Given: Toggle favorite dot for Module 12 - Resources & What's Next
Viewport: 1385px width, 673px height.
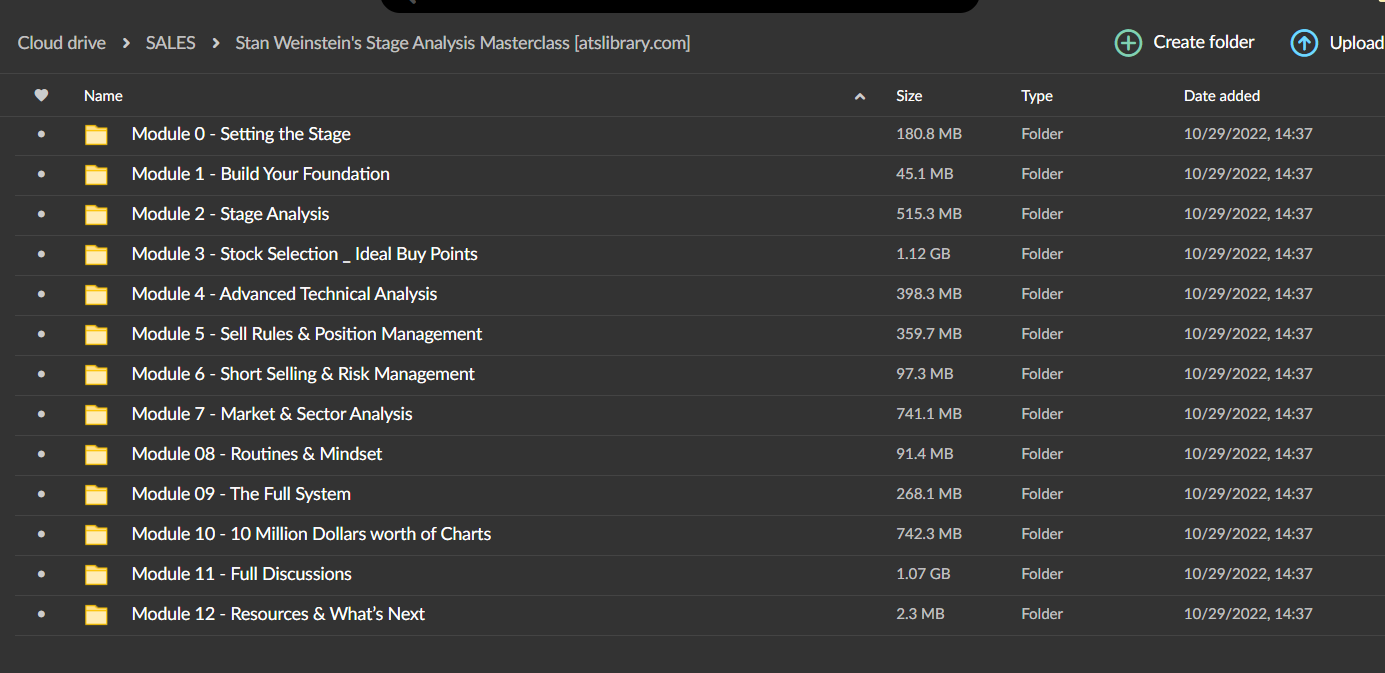Looking at the screenshot, I should (41, 614).
